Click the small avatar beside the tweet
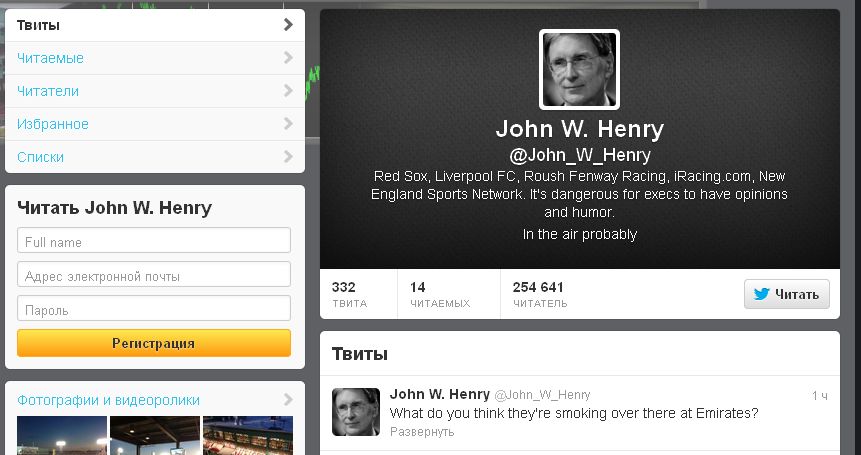Image resolution: width=861 pixels, height=455 pixels. (356, 412)
